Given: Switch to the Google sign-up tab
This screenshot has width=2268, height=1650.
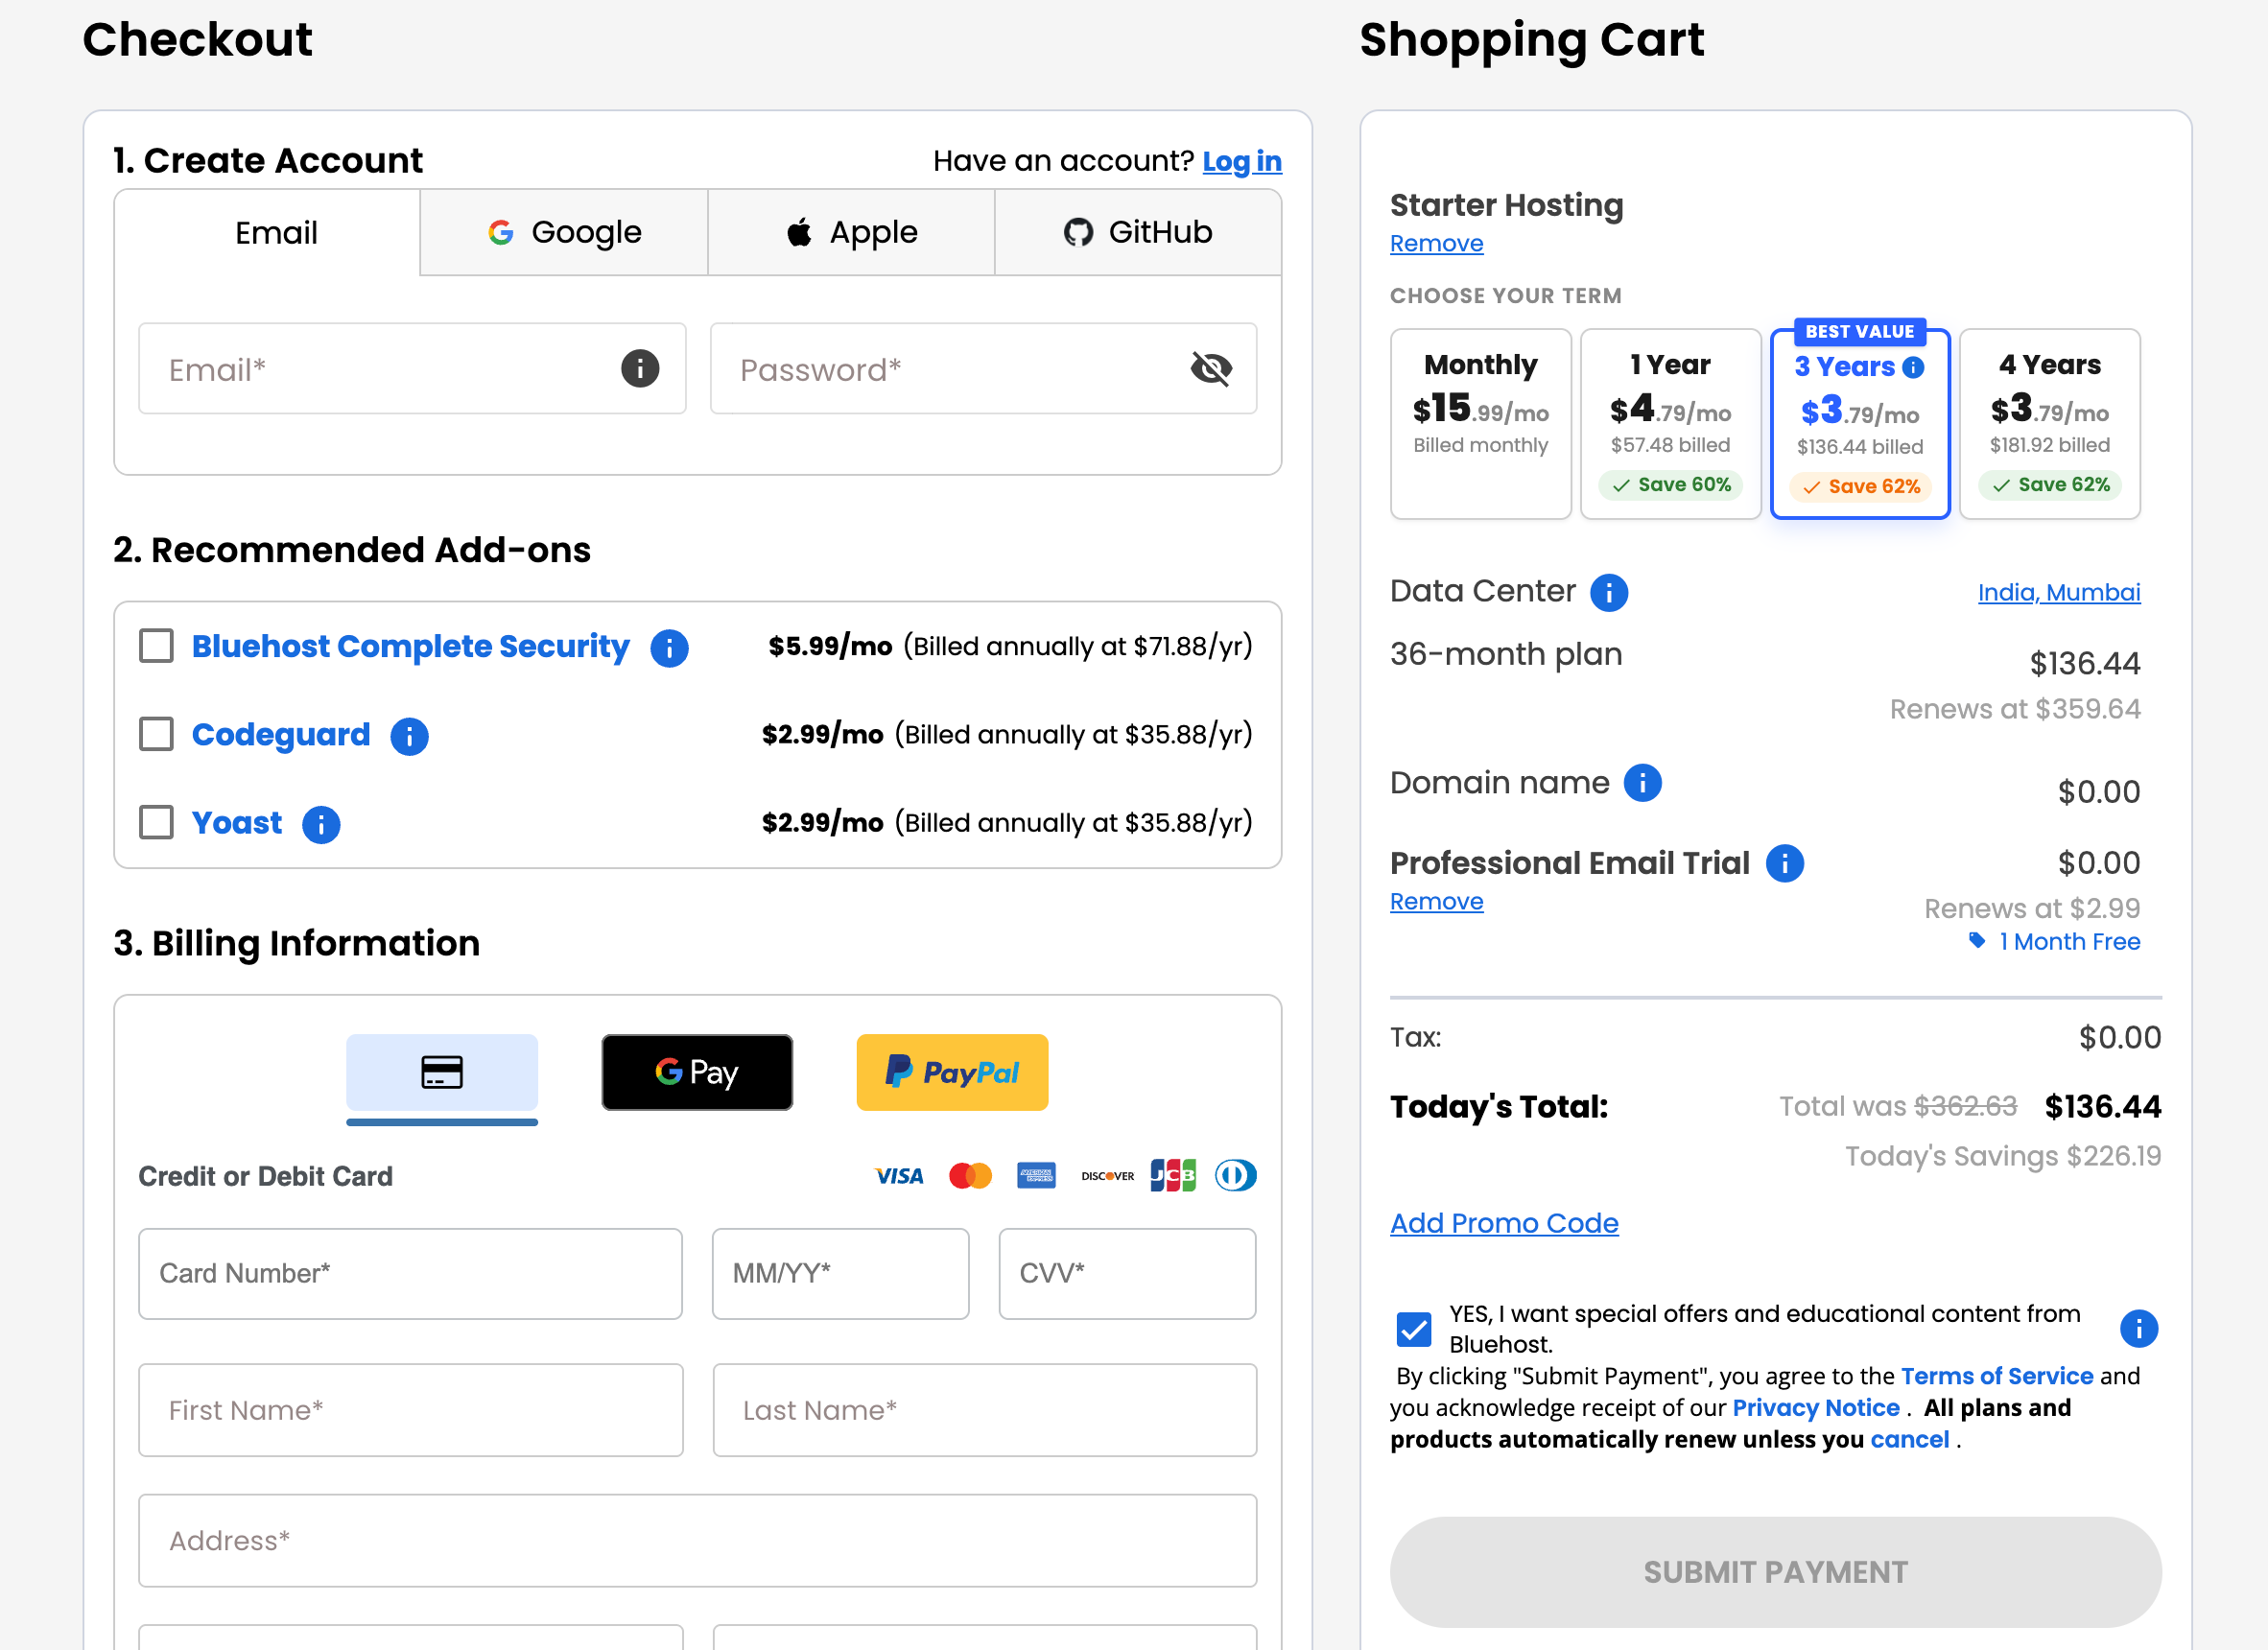Looking at the screenshot, I should point(564,232).
